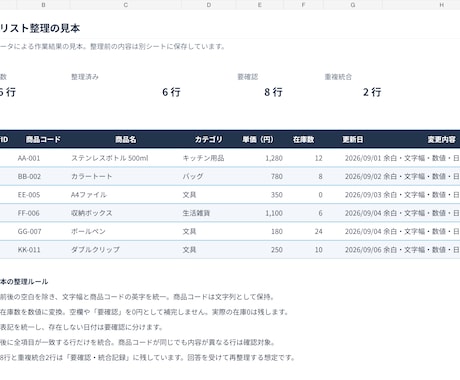Click date 2026/09/04 in GG-007 row
The height and width of the screenshot is (380, 460).
[x=363, y=231]
